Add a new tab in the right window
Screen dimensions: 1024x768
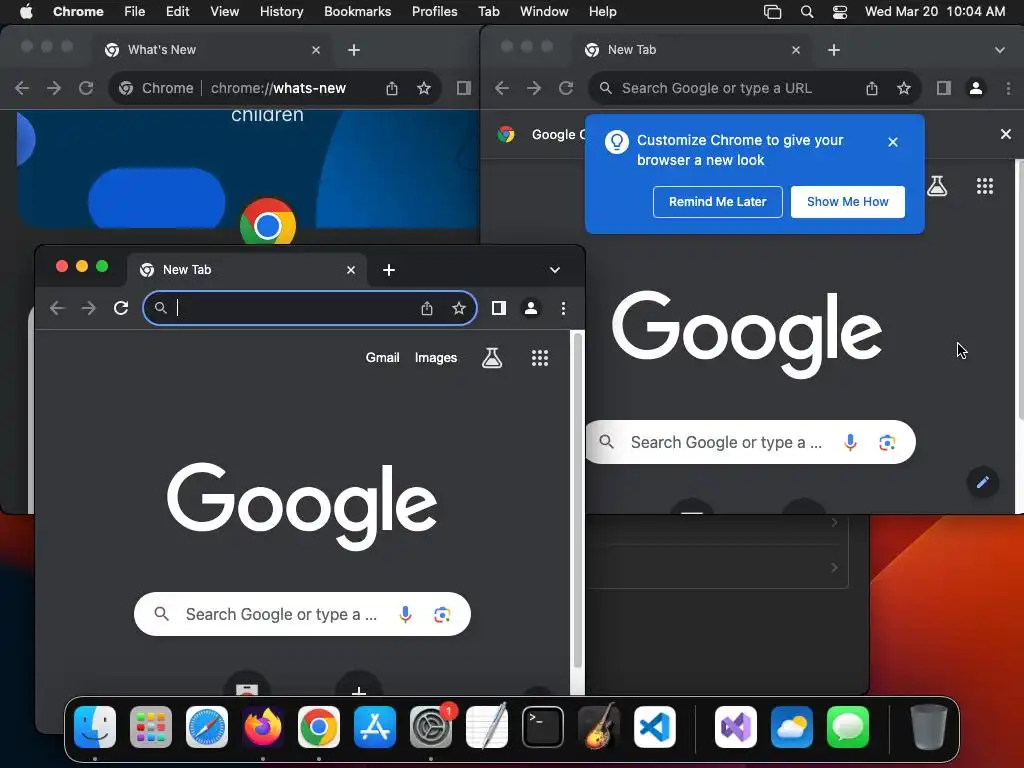coord(834,50)
